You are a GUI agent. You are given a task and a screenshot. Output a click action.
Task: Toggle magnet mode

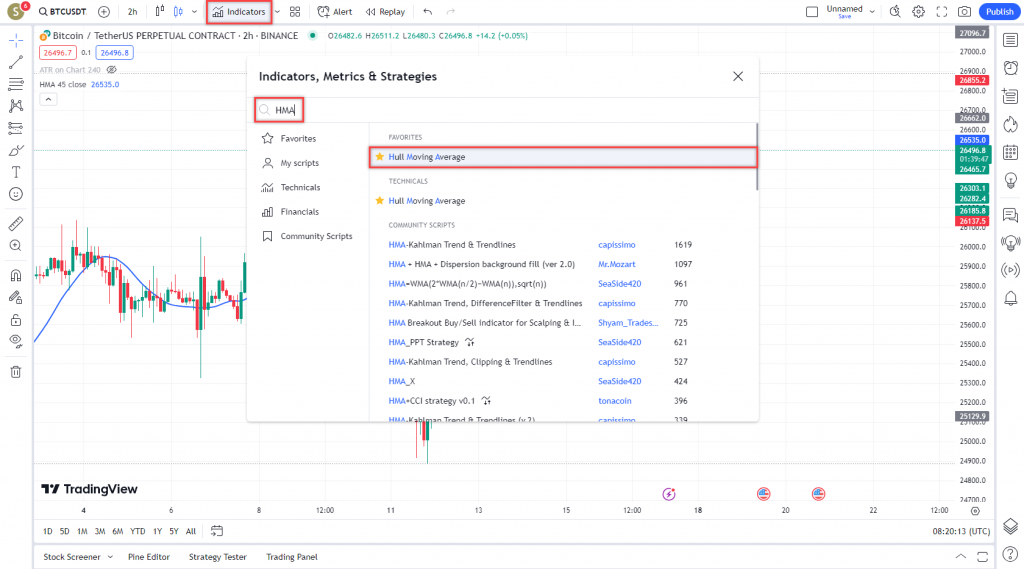click(16, 276)
